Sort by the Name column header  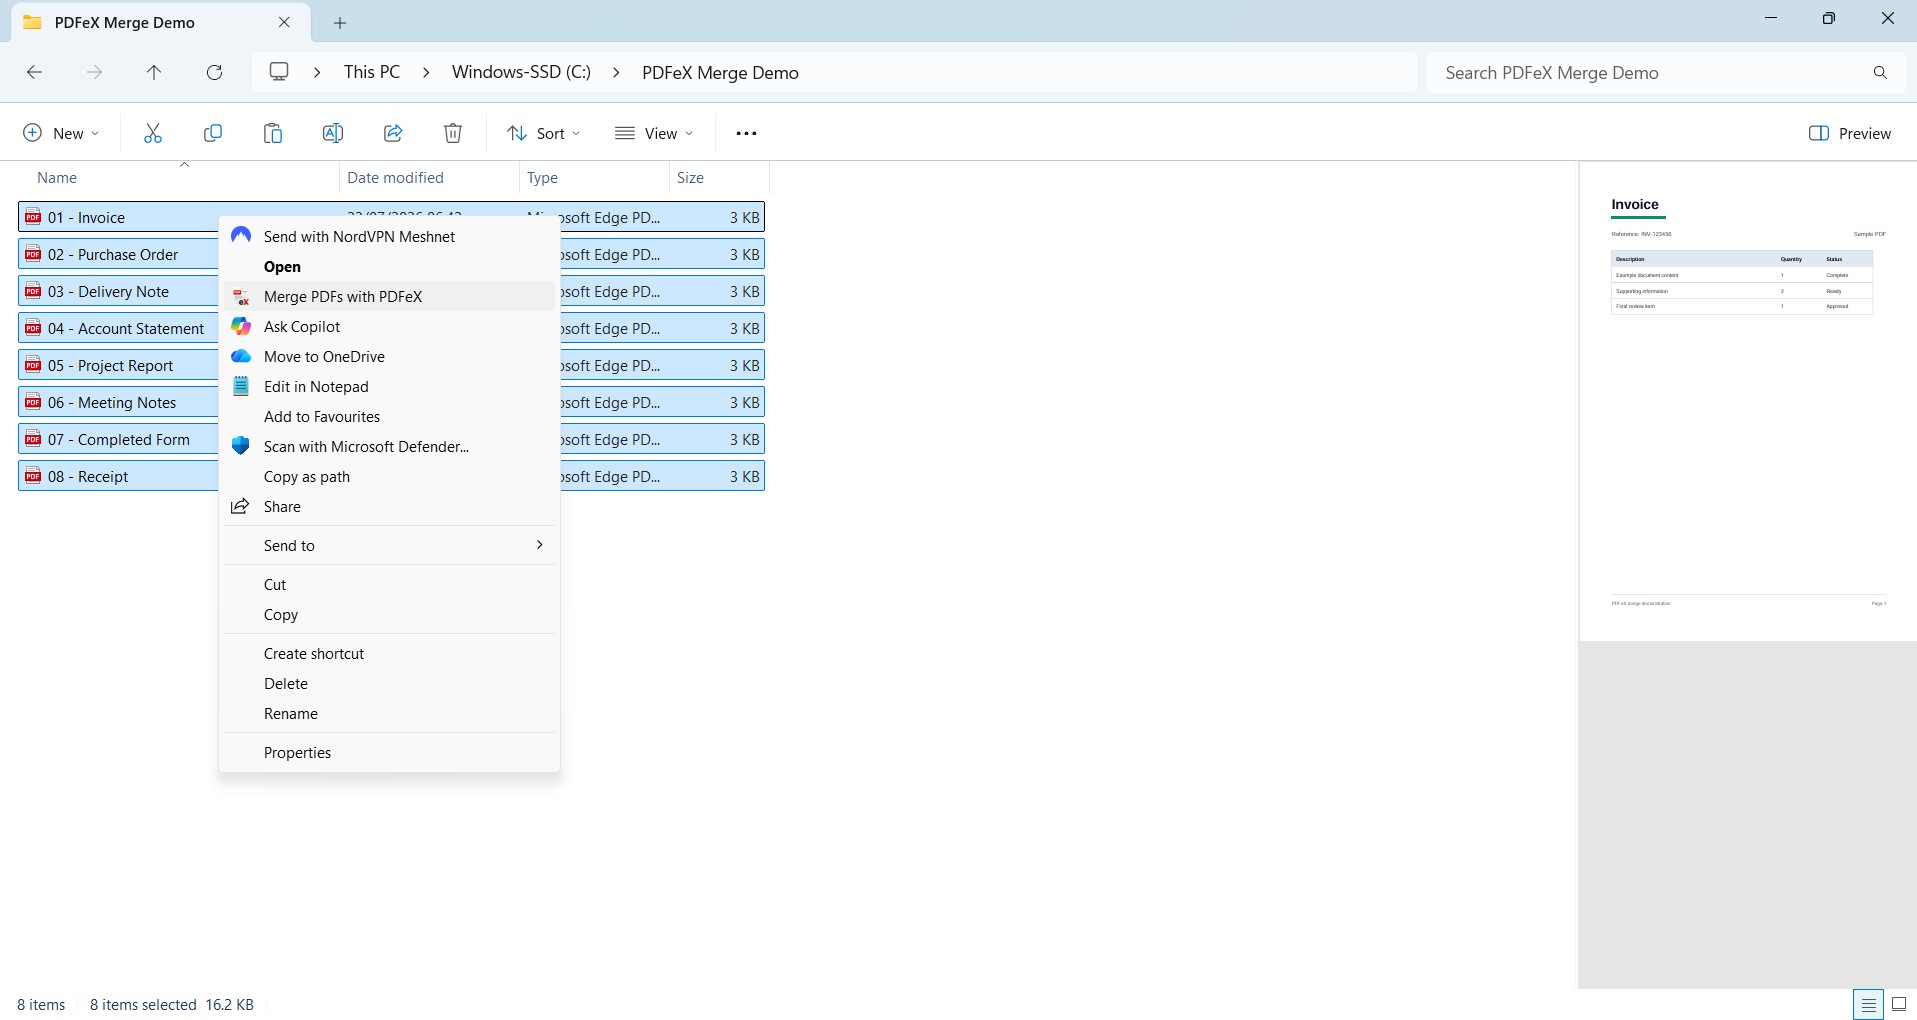click(57, 177)
